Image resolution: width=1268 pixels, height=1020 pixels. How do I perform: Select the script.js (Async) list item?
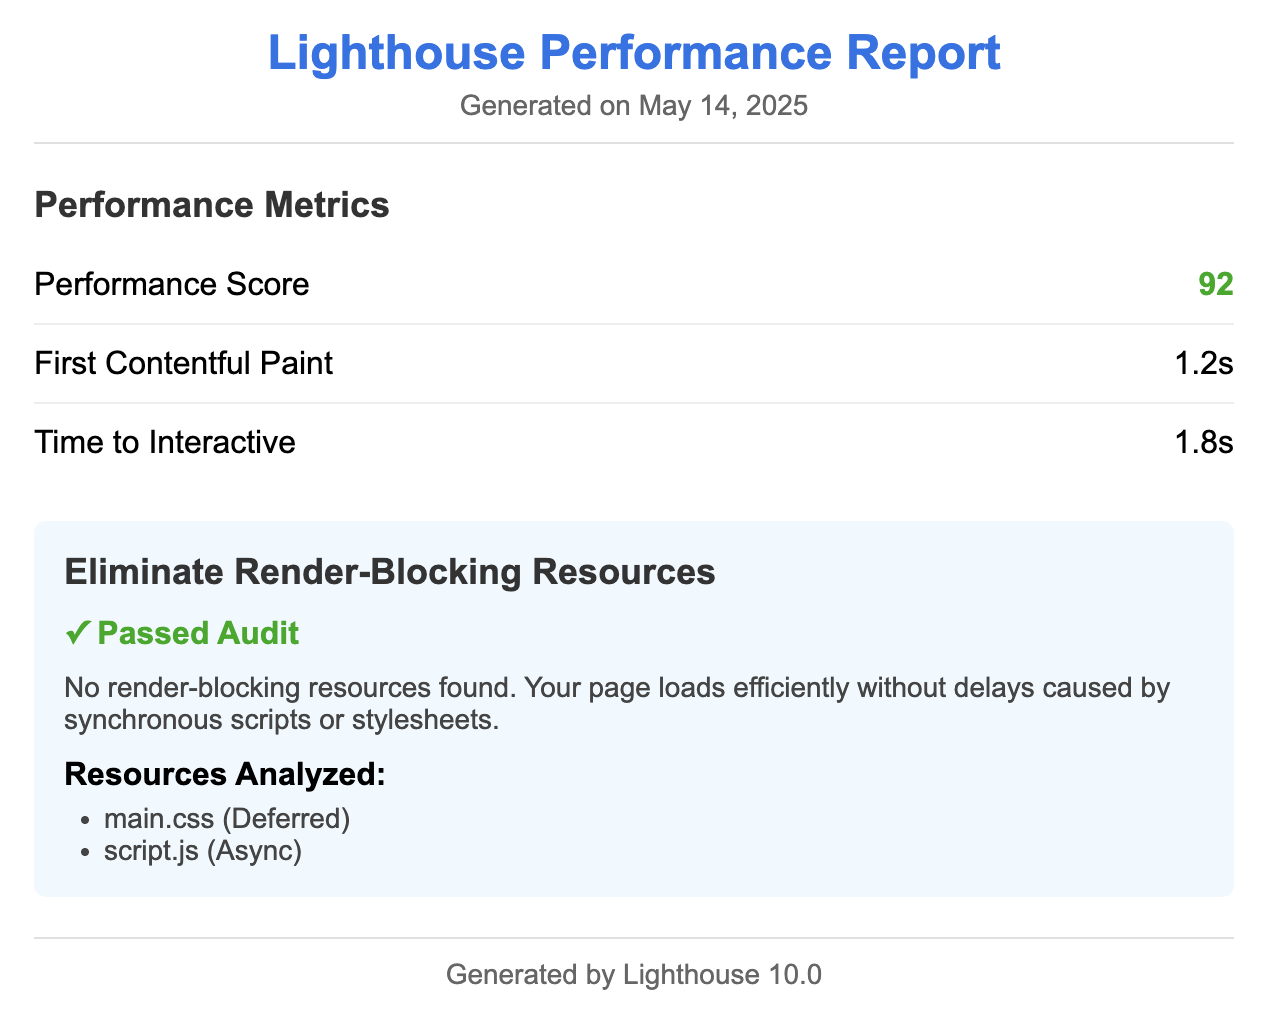point(203,851)
